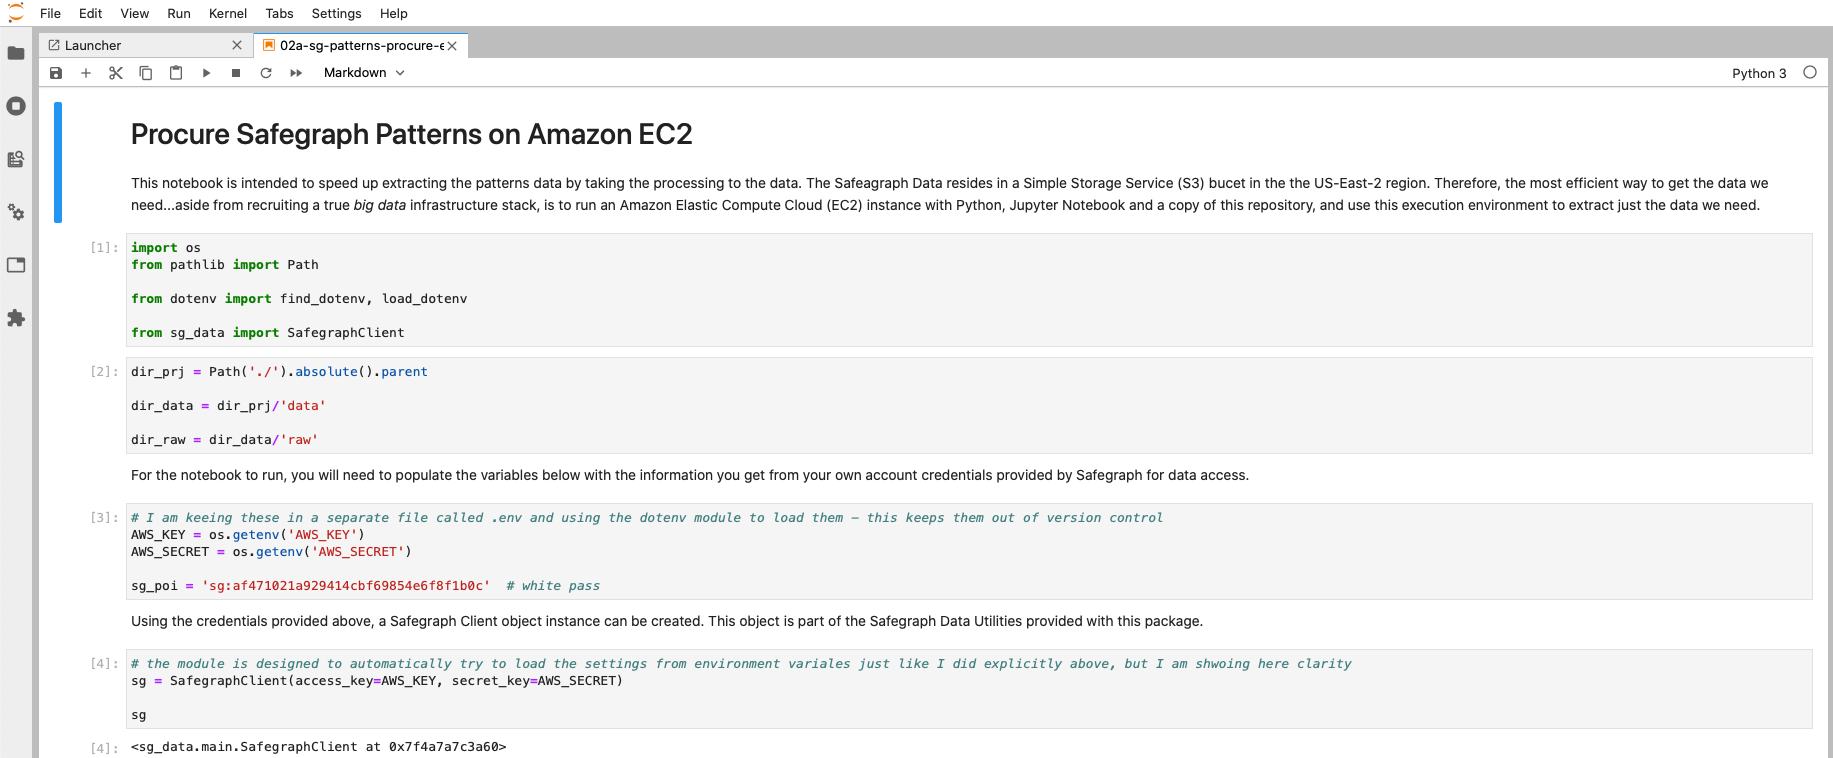The image size is (1833, 758).
Task: Cut selected cells with the scissors icon
Action: point(116,73)
